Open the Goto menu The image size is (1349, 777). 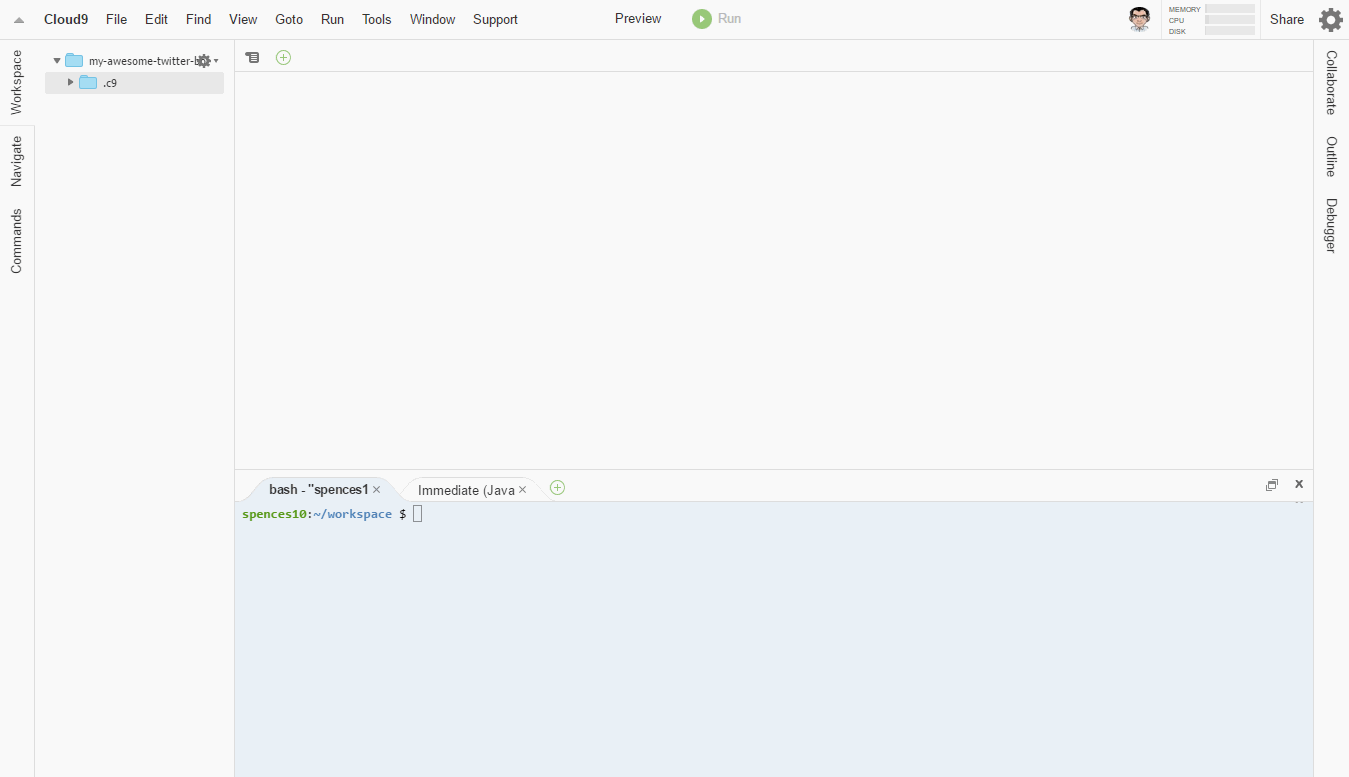click(289, 19)
